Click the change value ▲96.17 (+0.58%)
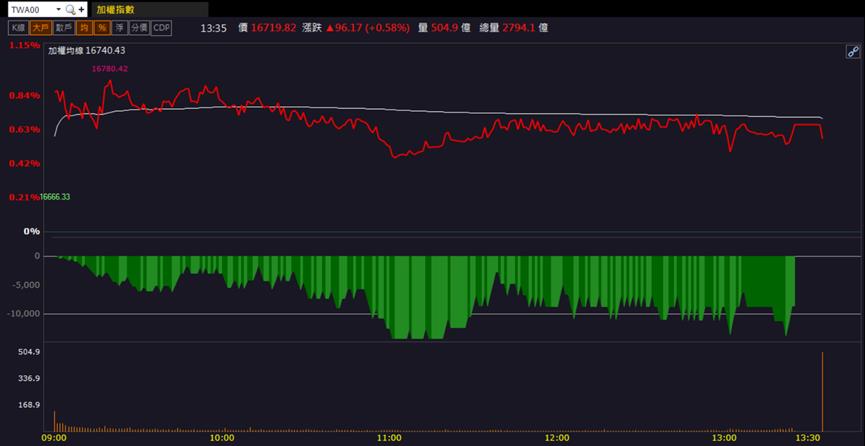Image resolution: width=865 pixels, height=446 pixels. 368,28
